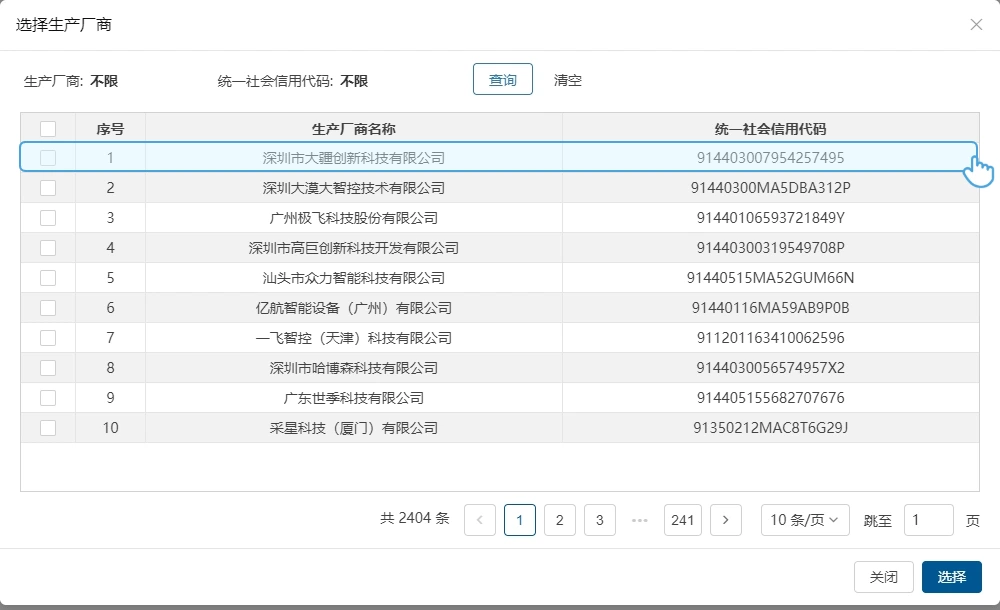Select page 1 in pagination
The image size is (1000, 610).
pos(520,520)
